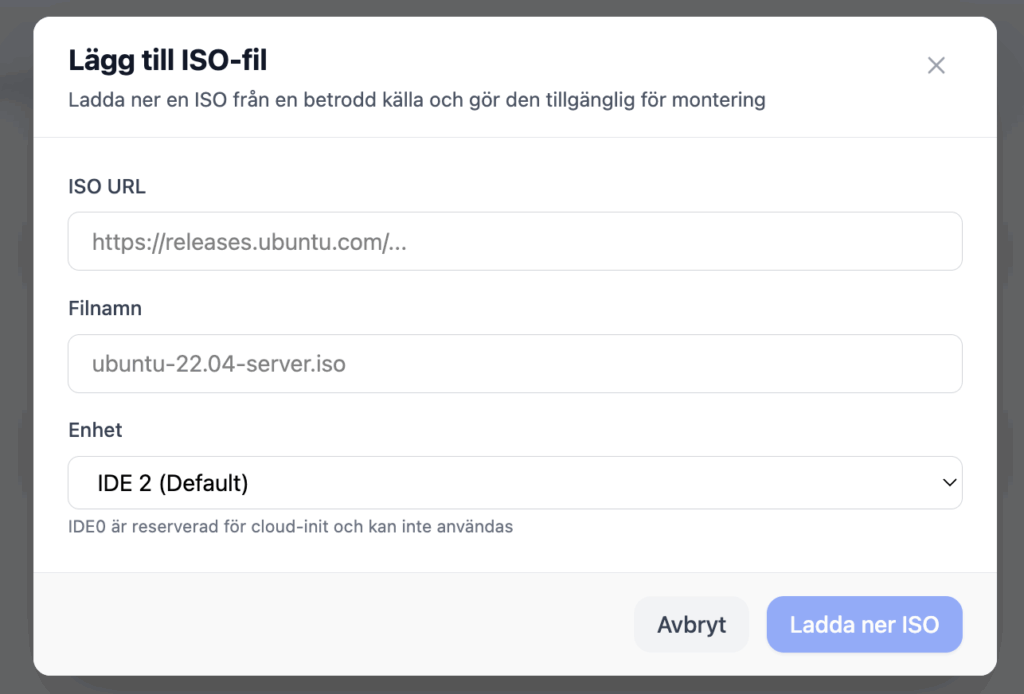Viewport: 1024px width, 694px height.
Task: Click the subtitle about betrodd källa
Action: [x=416, y=100]
